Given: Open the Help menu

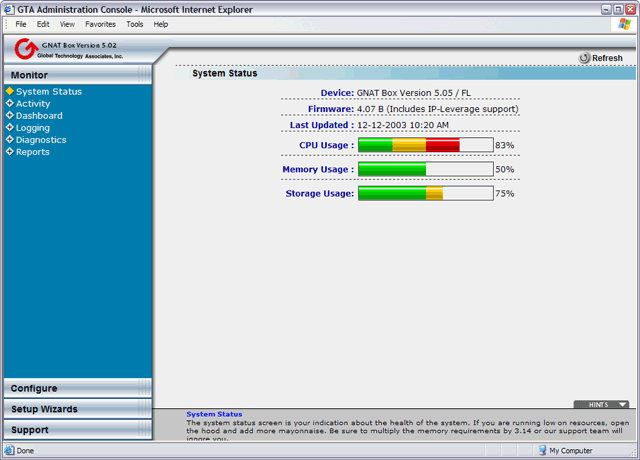Looking at the screenshot, I should [161, 24].
